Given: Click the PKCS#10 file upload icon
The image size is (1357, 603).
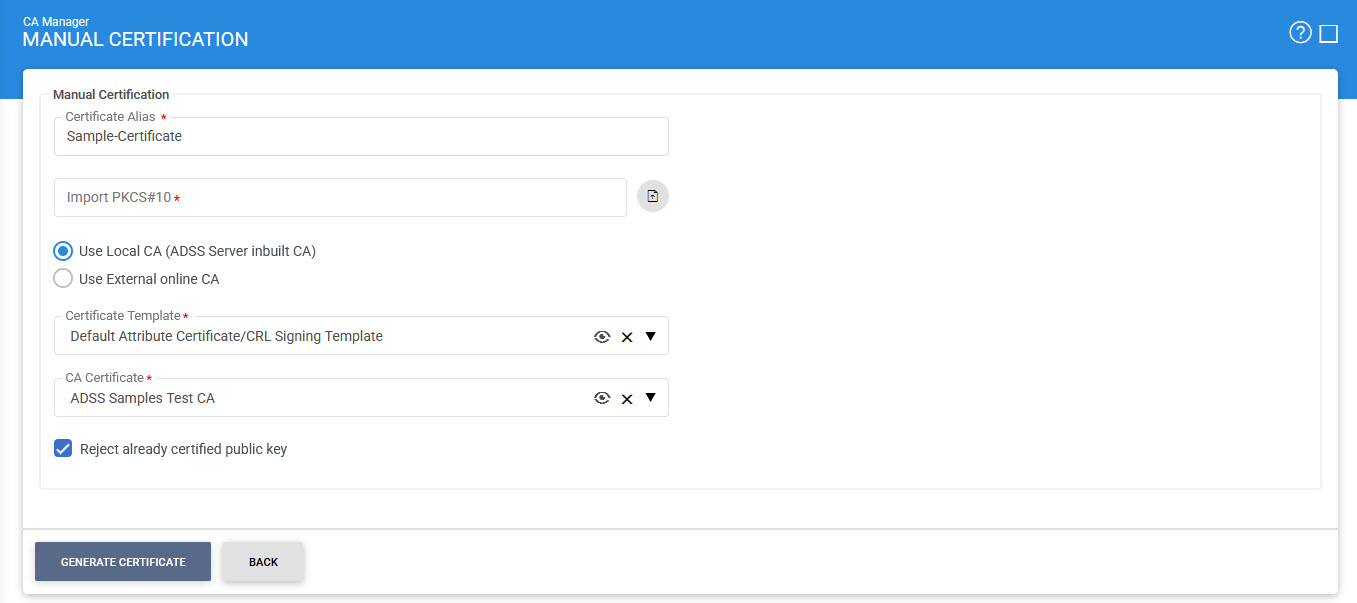Looking at the screenshot, I should coord(652,197).
